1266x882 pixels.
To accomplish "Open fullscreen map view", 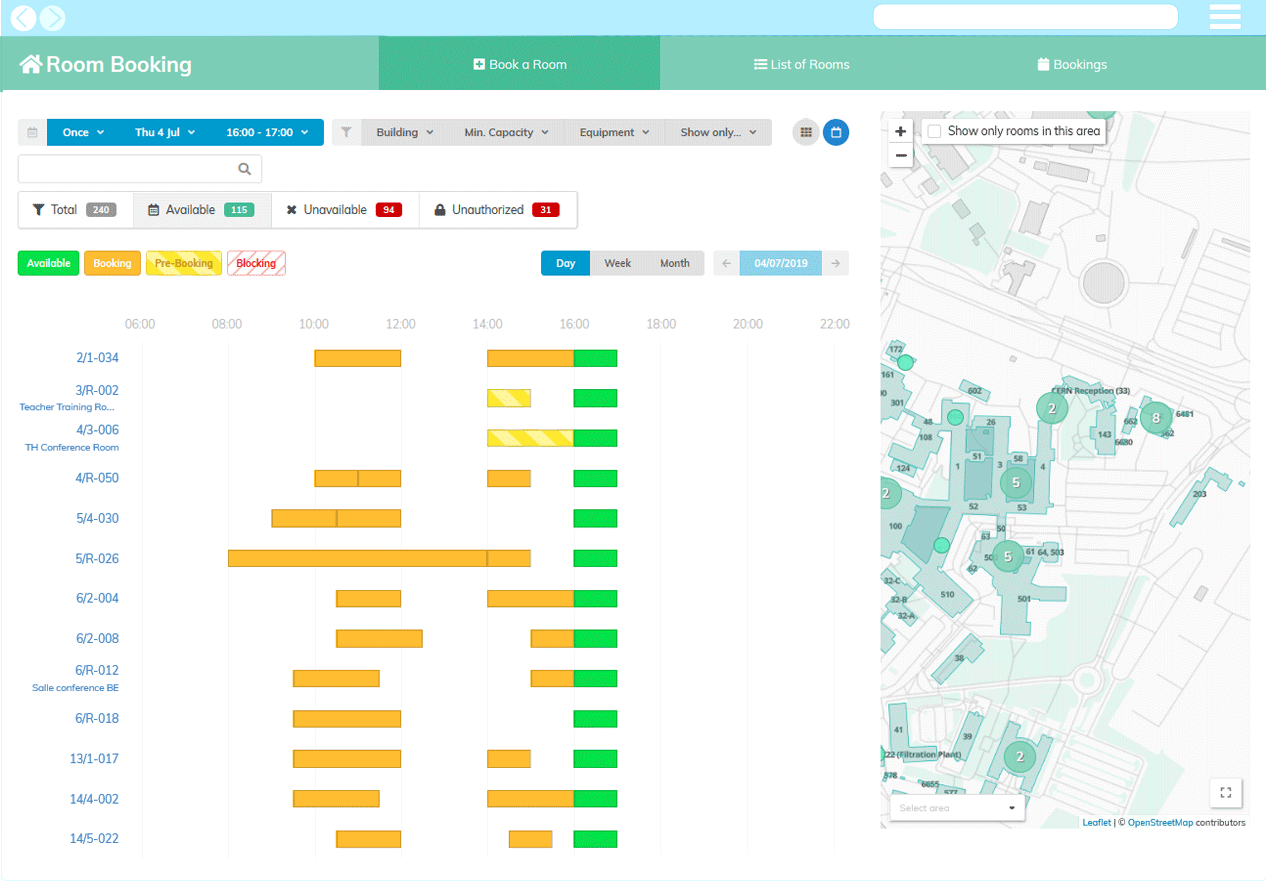I will click(1225, 793).
